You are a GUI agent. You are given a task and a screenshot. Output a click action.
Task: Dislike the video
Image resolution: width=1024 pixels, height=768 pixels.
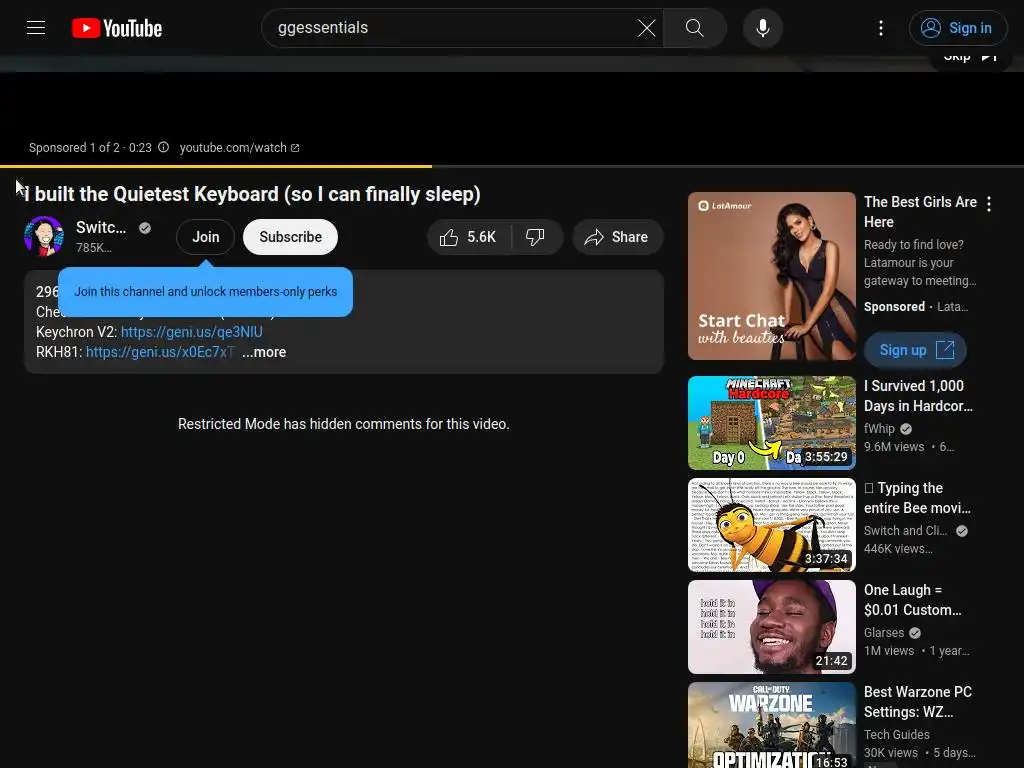(536, 237)
